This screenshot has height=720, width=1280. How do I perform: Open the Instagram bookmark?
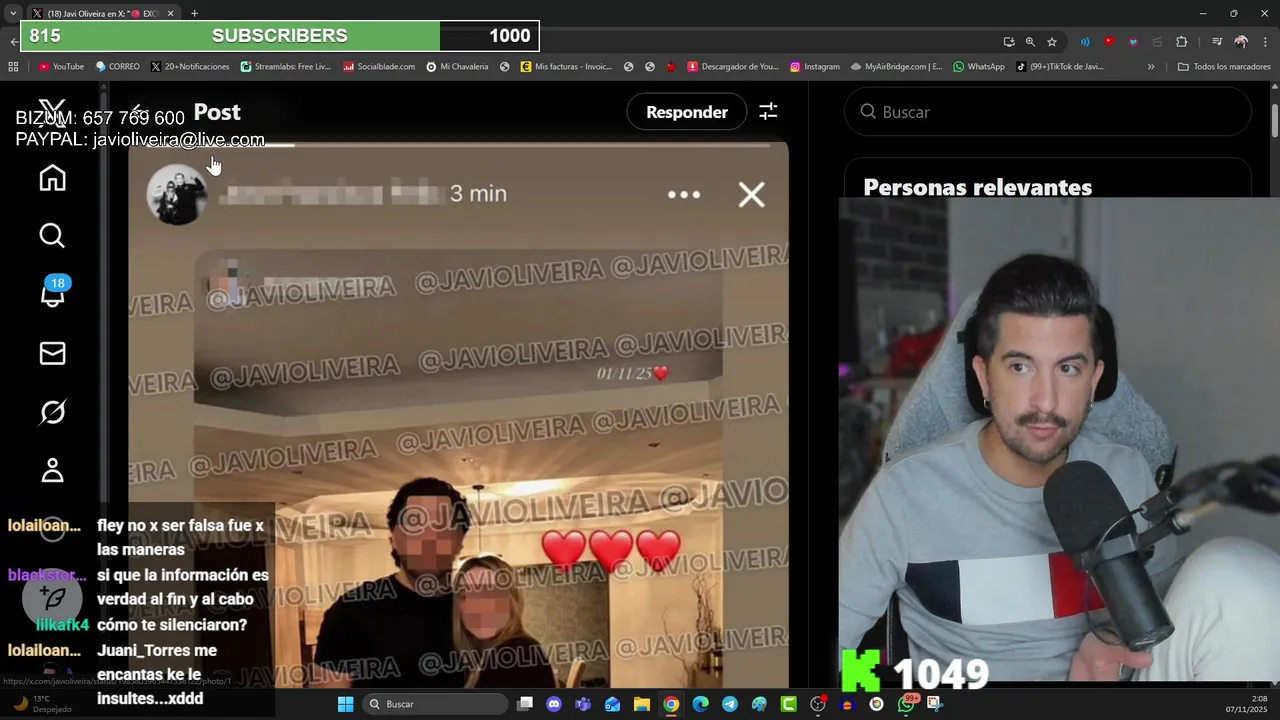[815, 67]
